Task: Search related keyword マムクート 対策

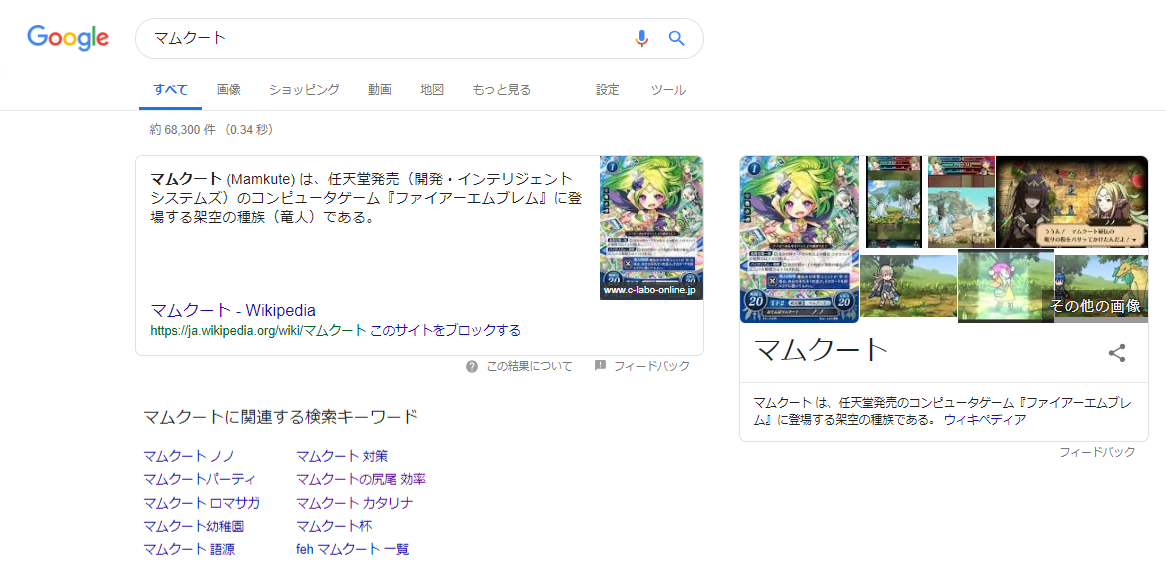Action: coord(342,456)
